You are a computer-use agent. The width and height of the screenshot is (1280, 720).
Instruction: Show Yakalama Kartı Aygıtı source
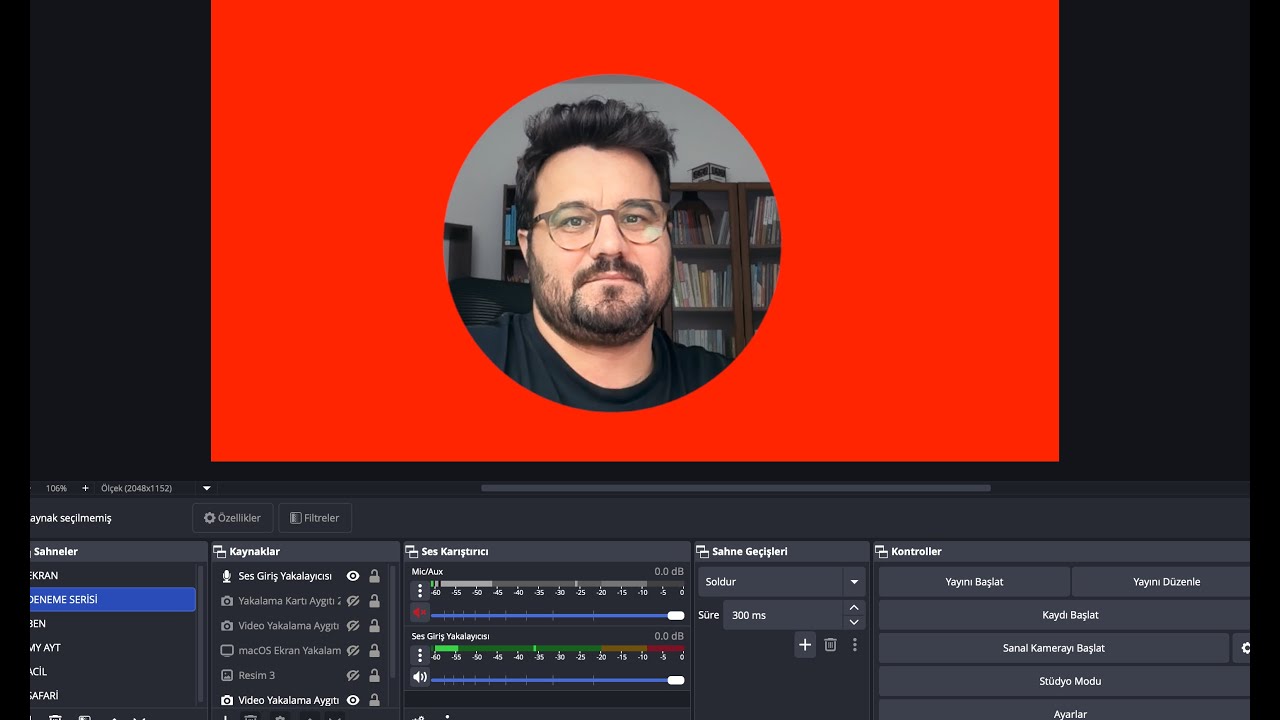pyautogui.click(x=353, y=601)
